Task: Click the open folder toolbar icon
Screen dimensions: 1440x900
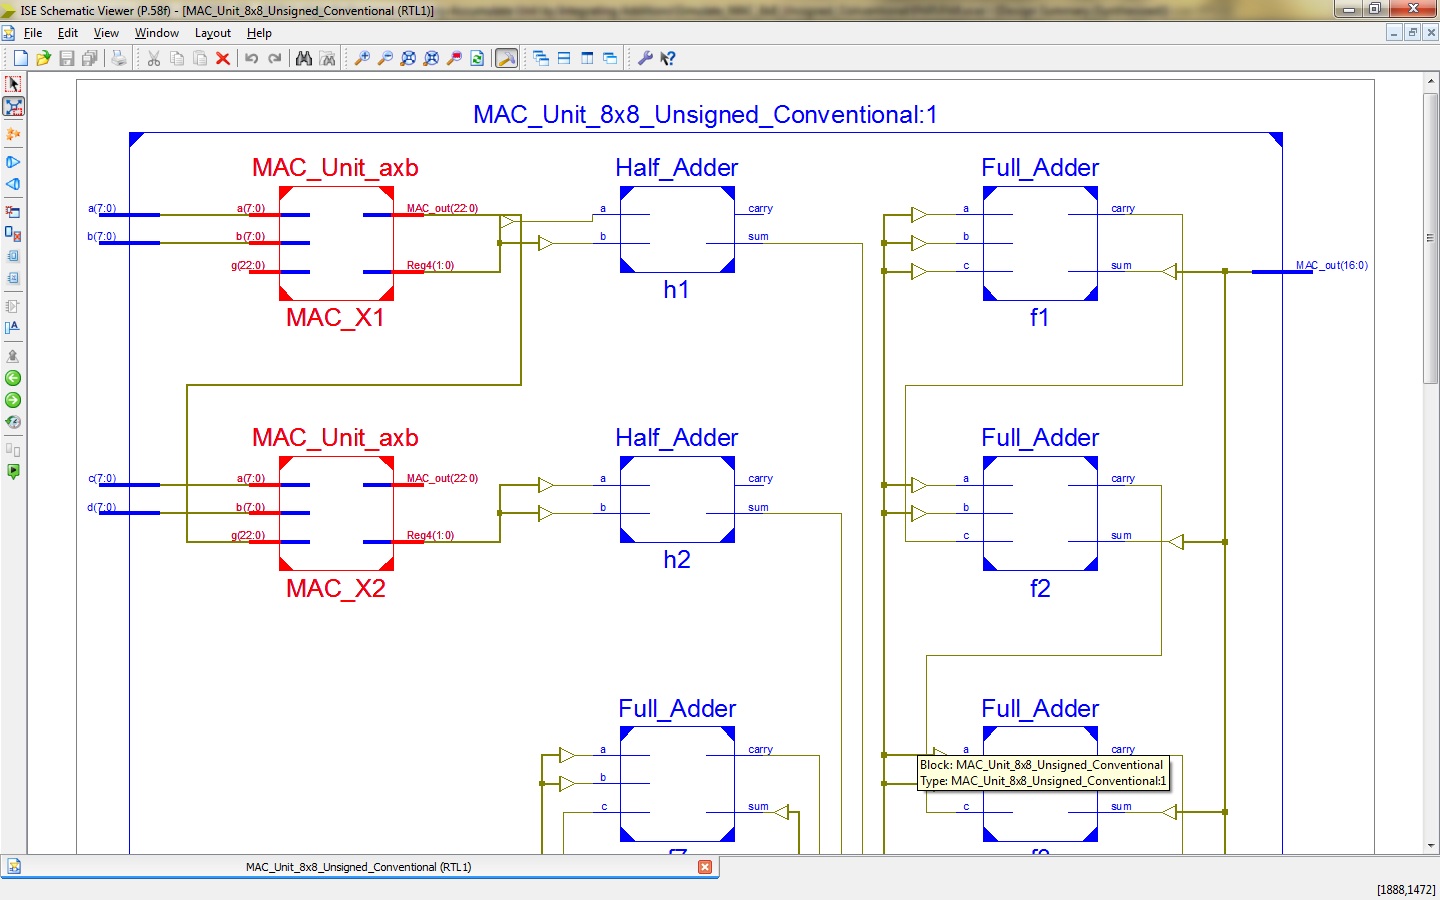Action: (43, 59)
